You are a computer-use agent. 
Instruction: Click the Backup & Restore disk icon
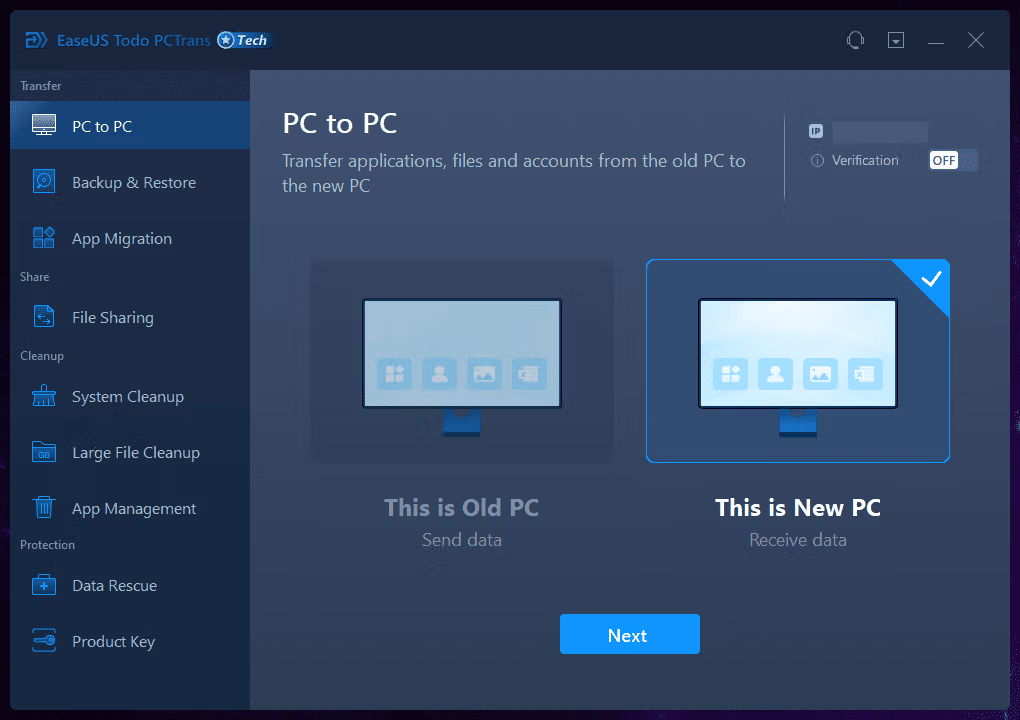44,181
